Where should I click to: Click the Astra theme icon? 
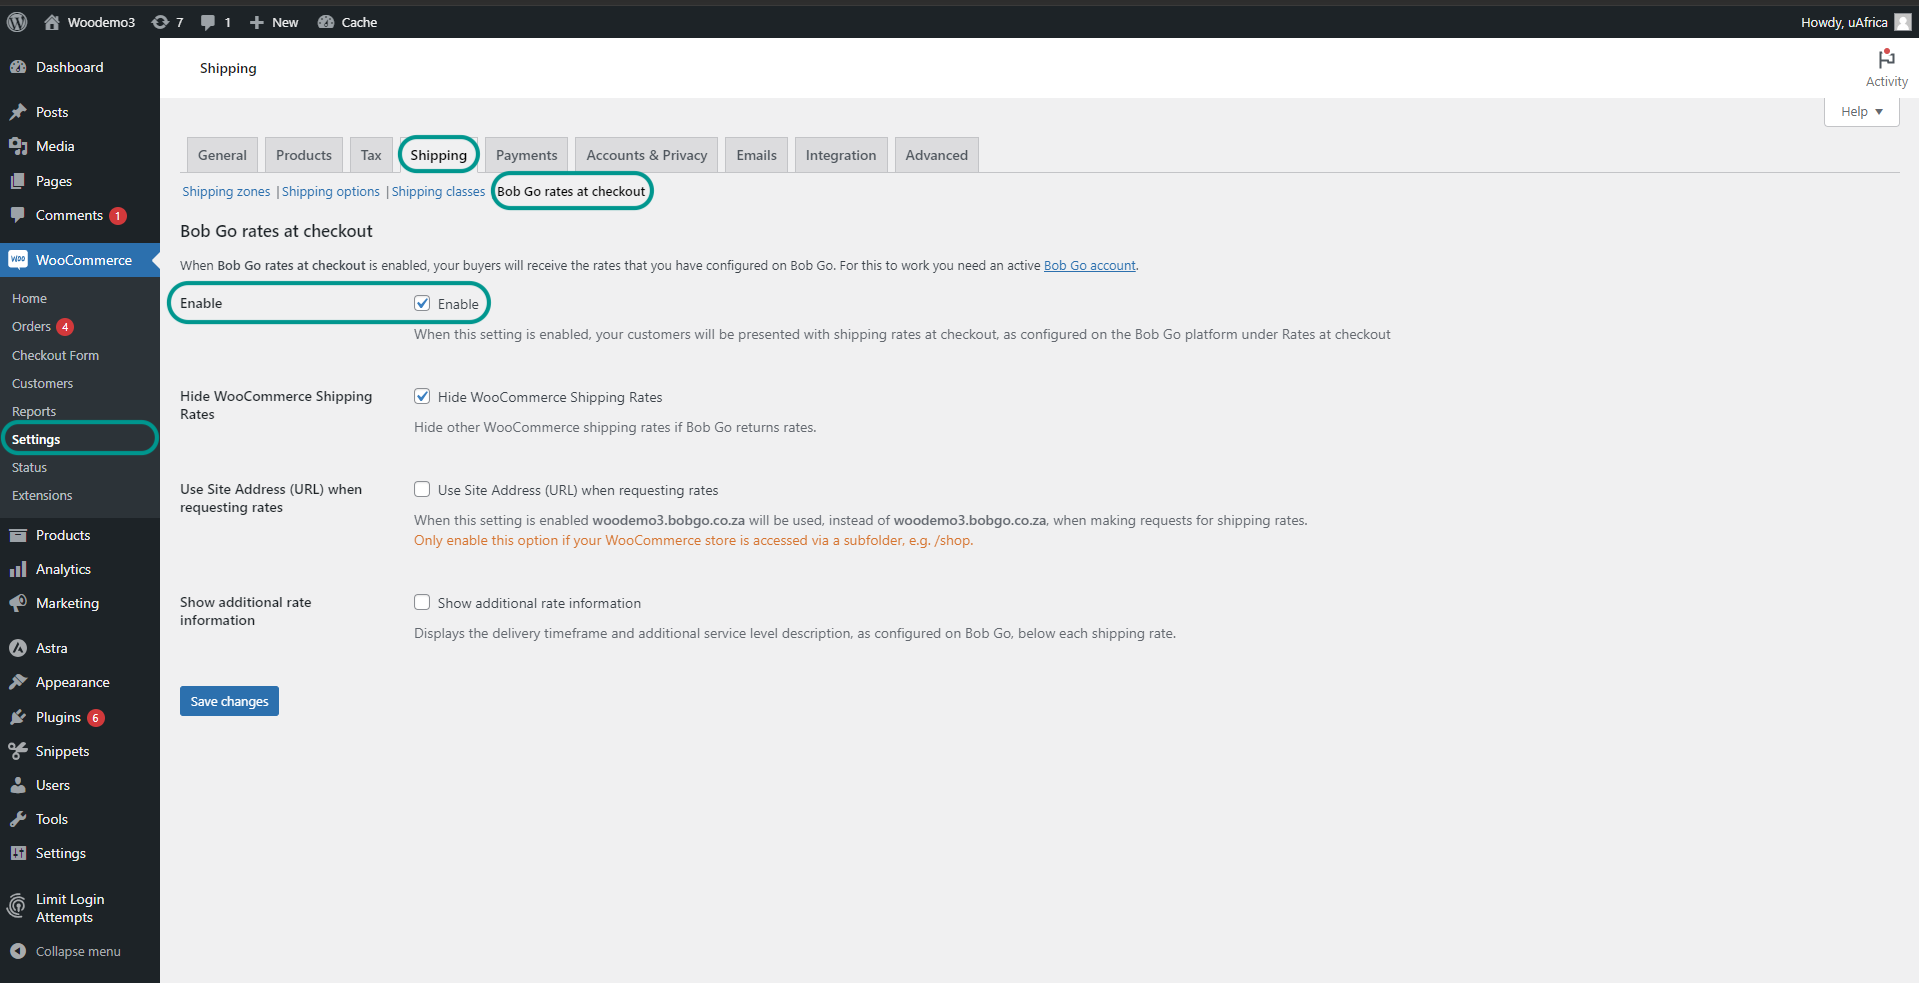coord(18,648)
